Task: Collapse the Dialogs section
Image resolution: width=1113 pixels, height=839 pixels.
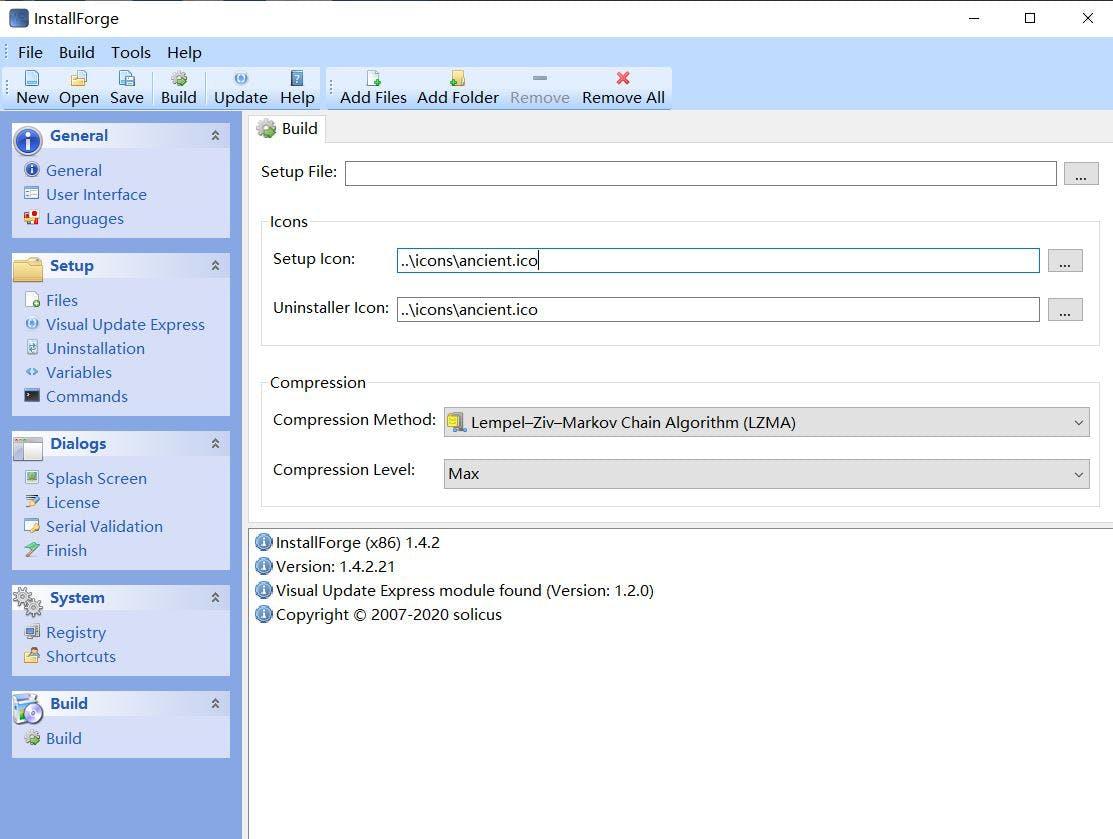Action: pyautogui.click(x=214, y=443)
